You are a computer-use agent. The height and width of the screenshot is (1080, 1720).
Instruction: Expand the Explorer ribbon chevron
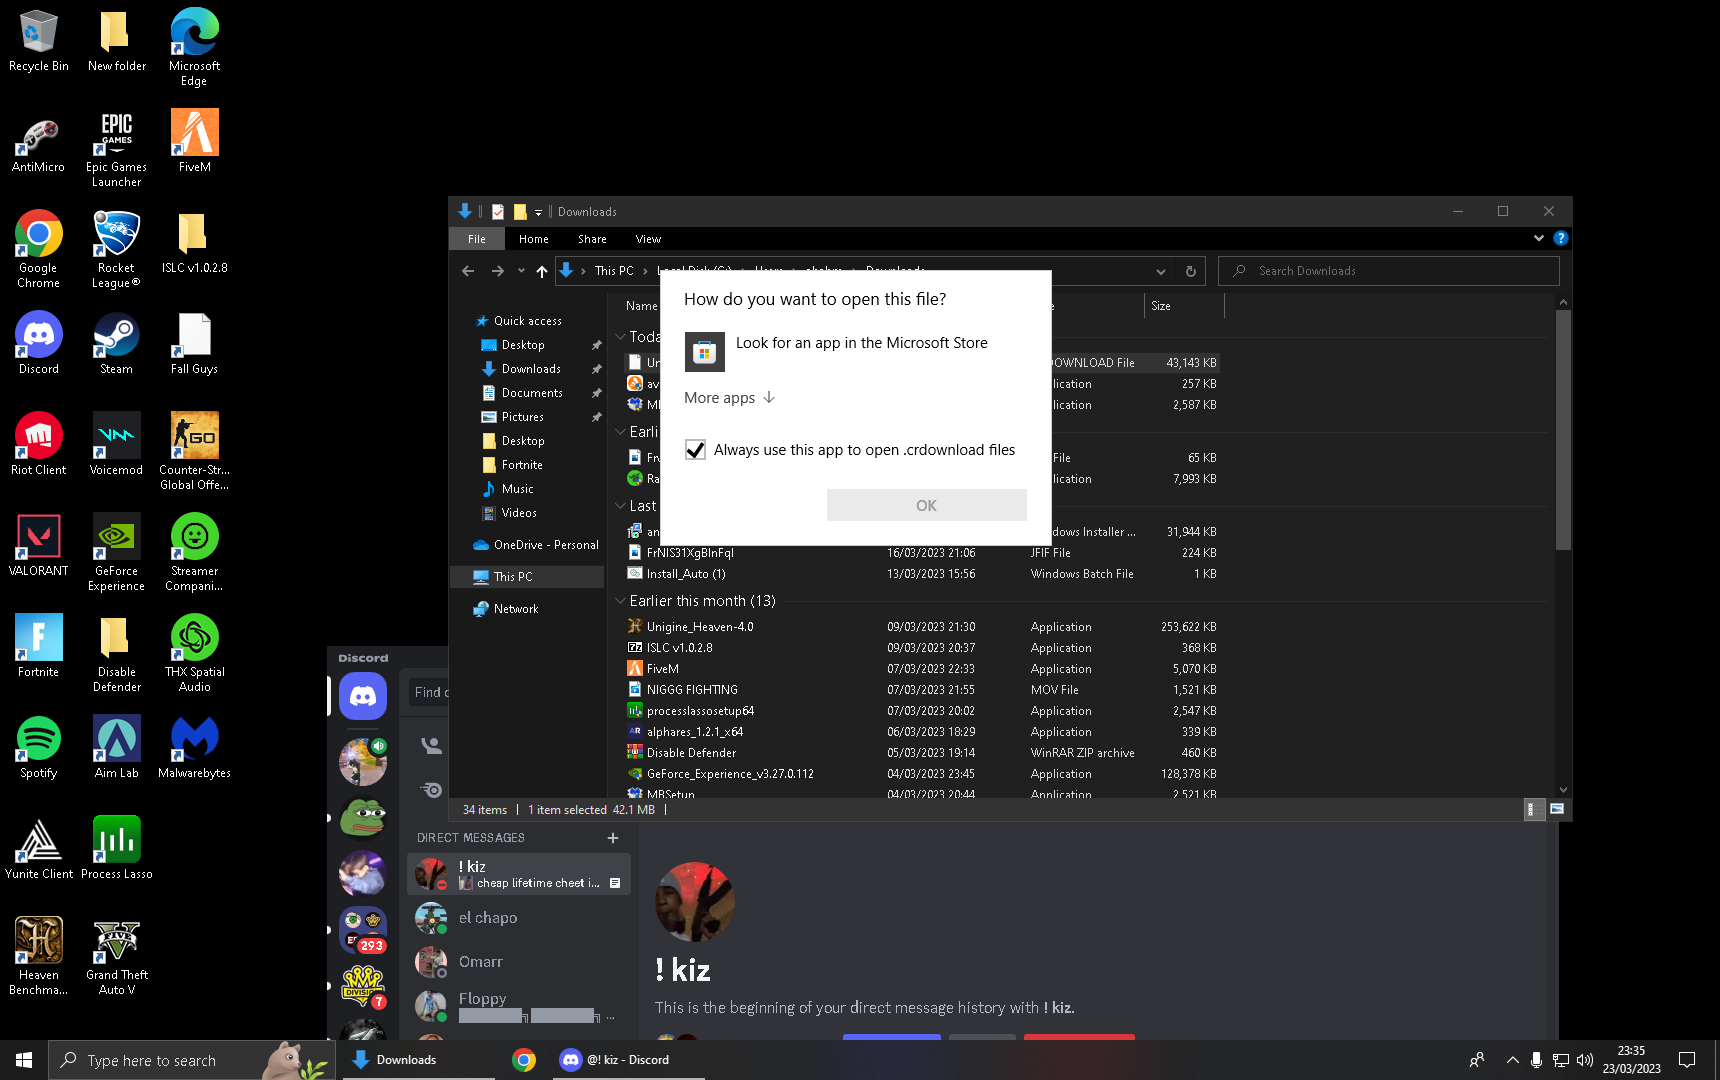pos(1538,238)
